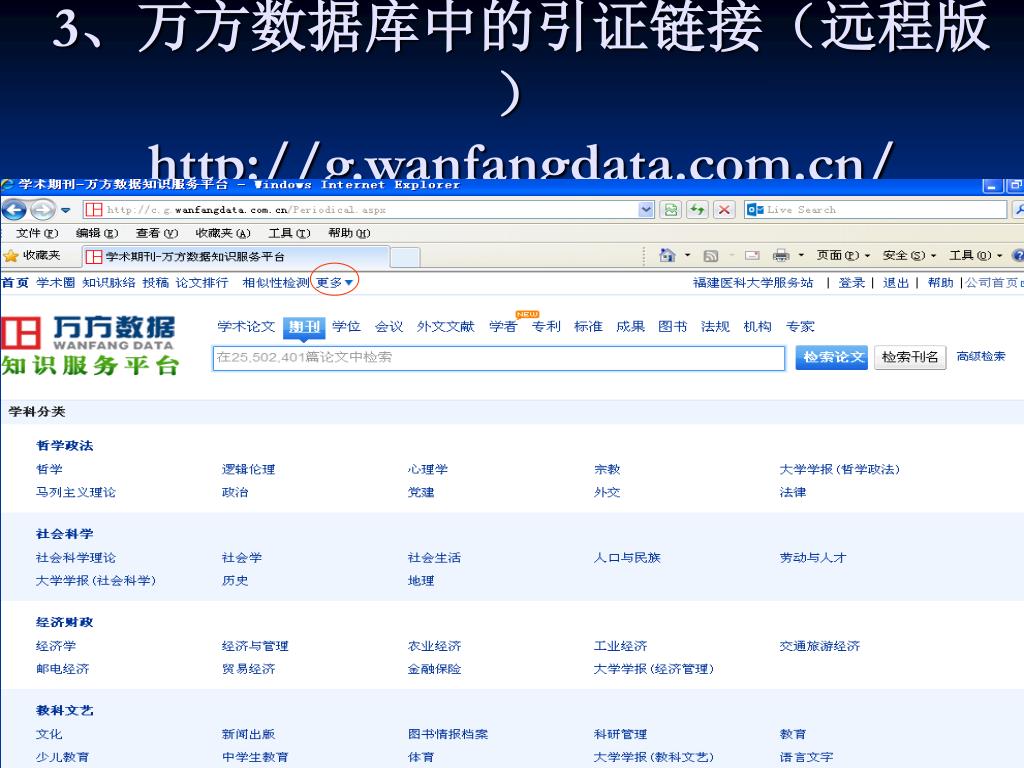Click the 相似性检测 link

(x=276, y=283)
